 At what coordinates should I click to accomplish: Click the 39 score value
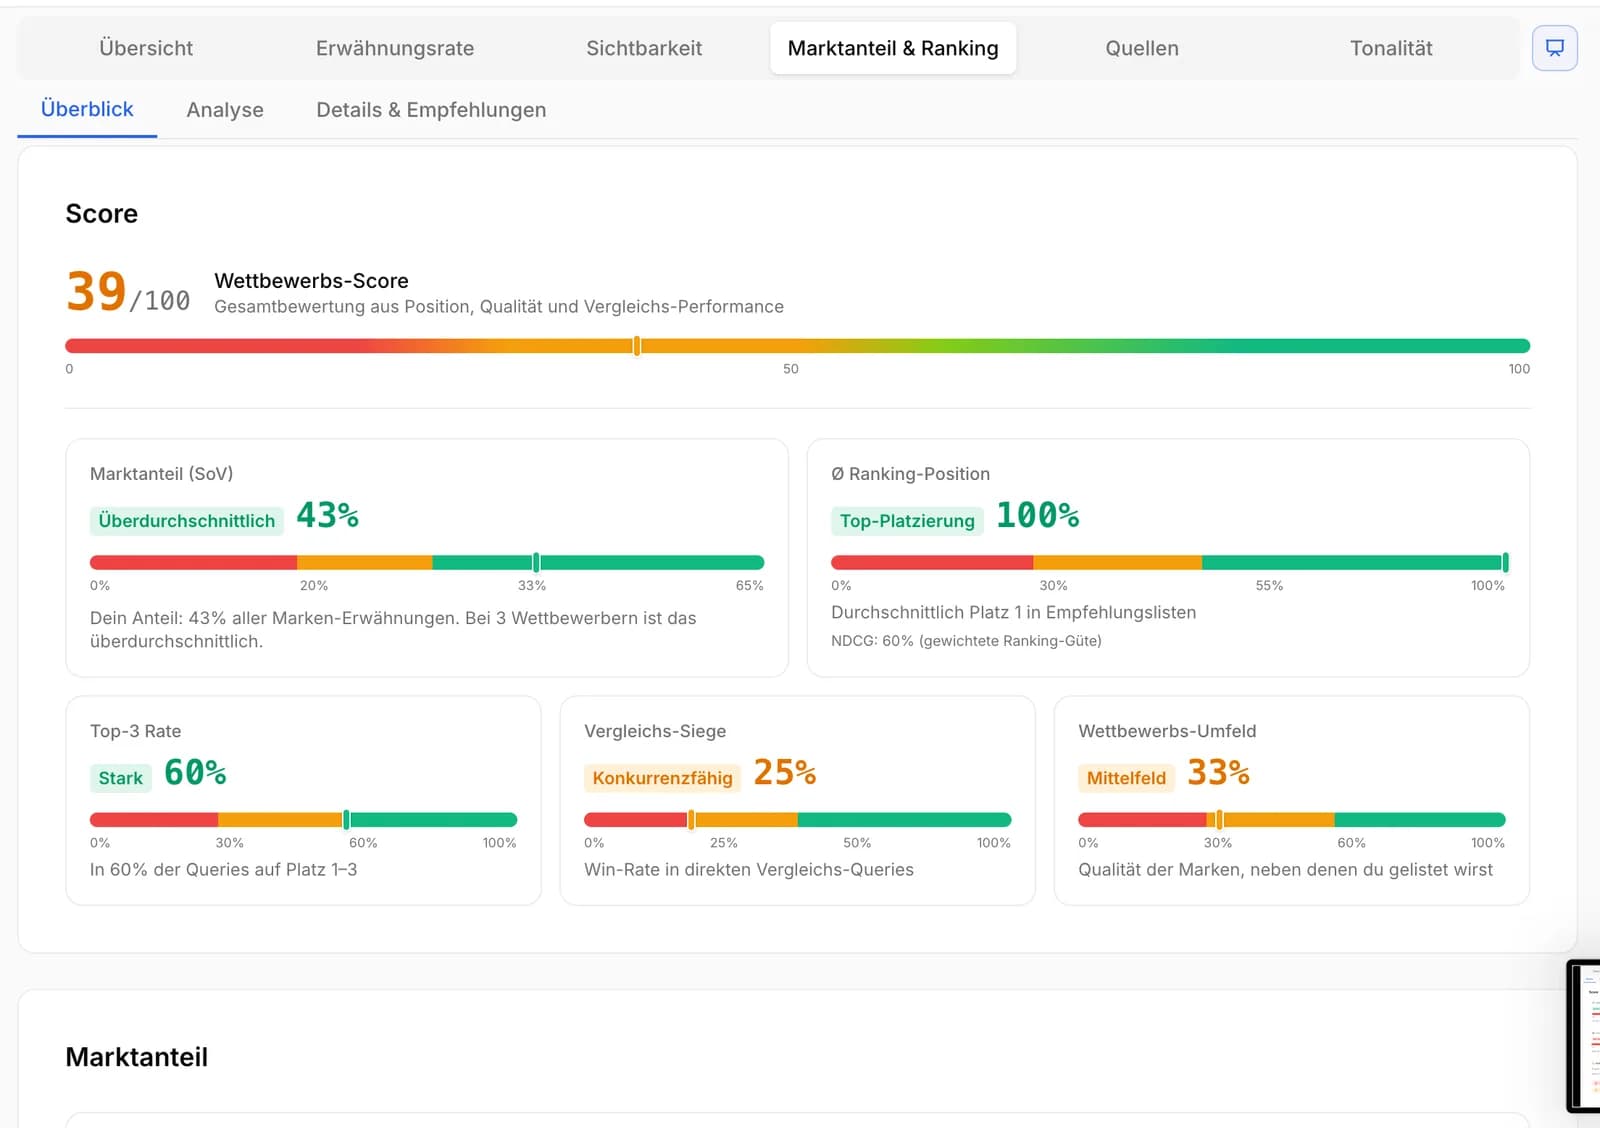tap(96, 292)
